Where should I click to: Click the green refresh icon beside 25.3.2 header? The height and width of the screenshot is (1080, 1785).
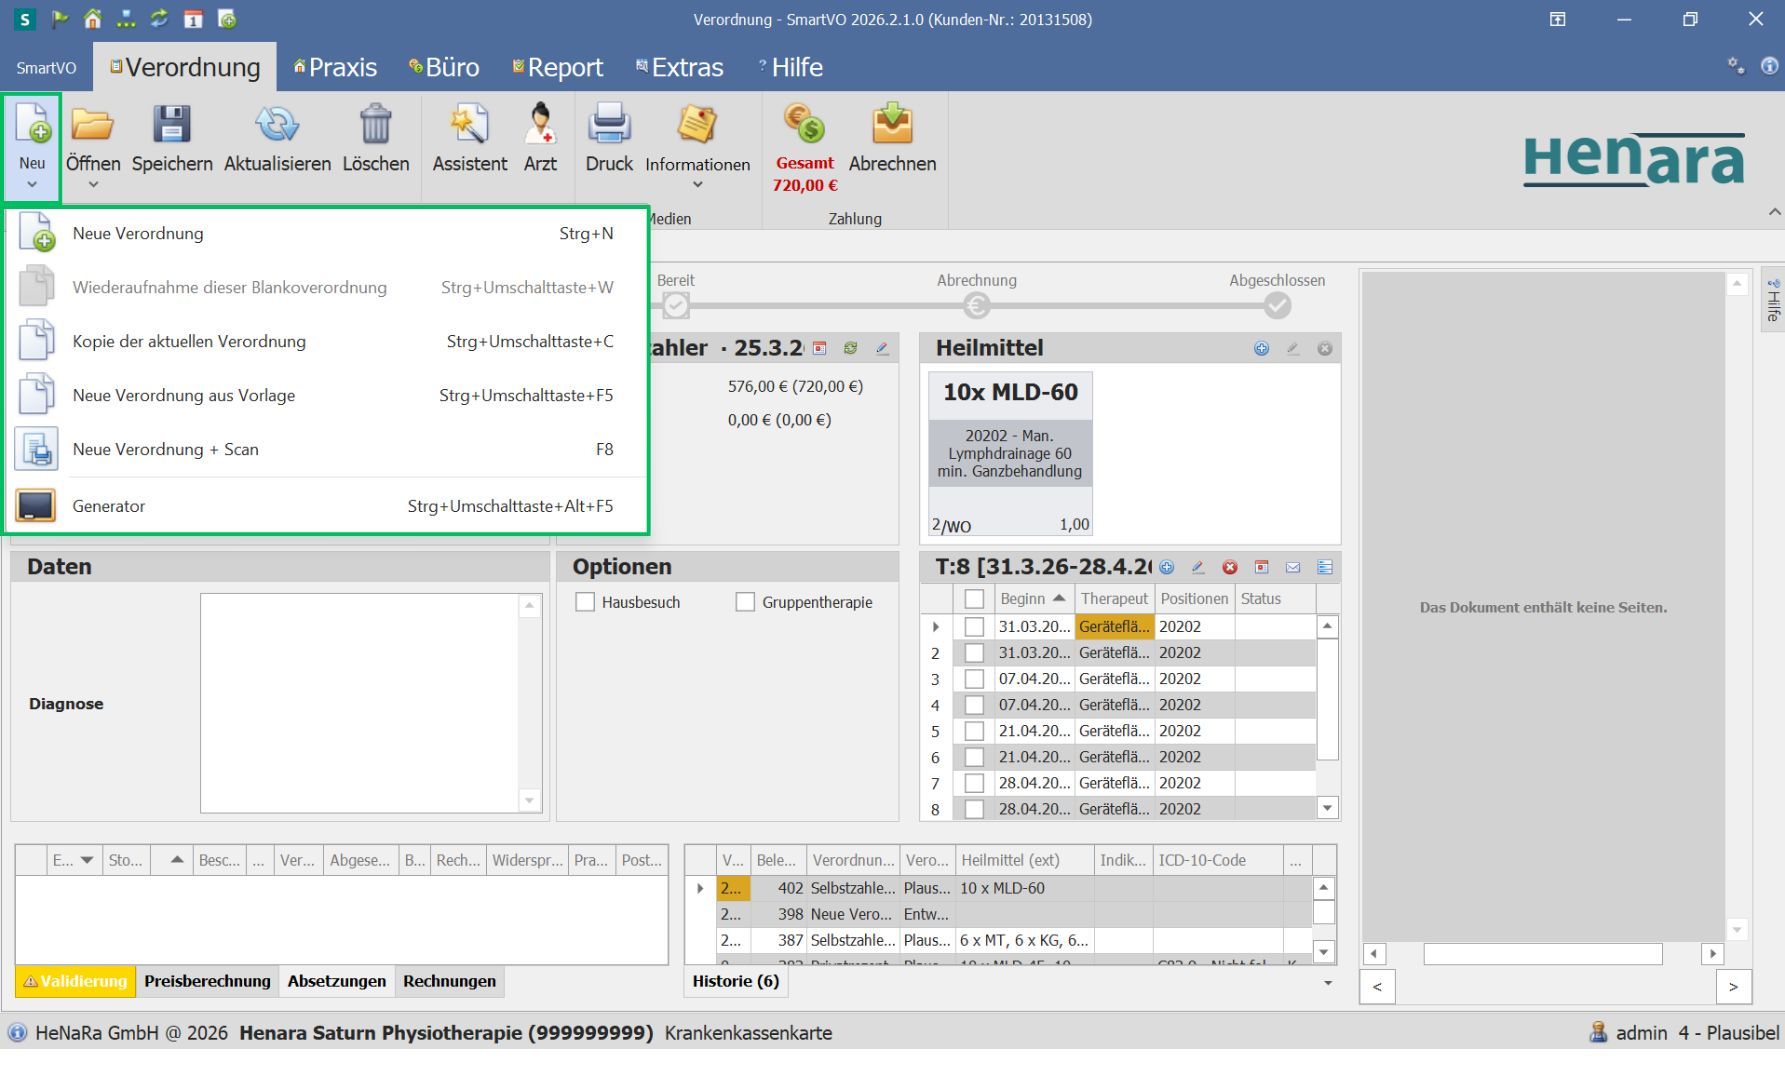(850, 349)
